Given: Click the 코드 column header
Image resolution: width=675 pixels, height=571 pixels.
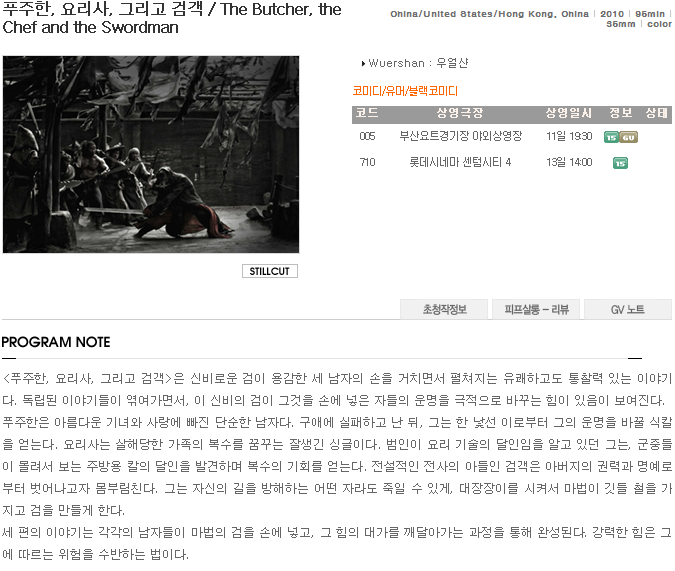Looking at the screenshot, I should (367, 113).
